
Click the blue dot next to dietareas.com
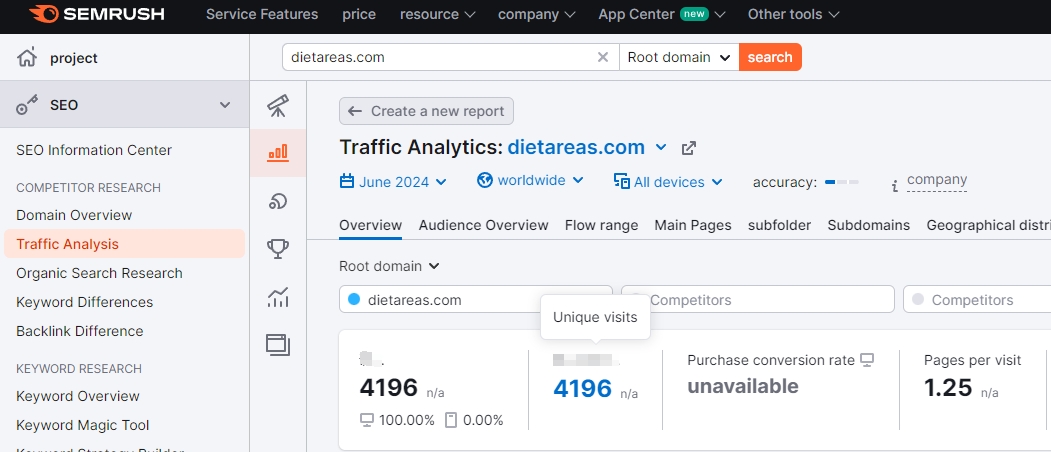click(354, 299)
